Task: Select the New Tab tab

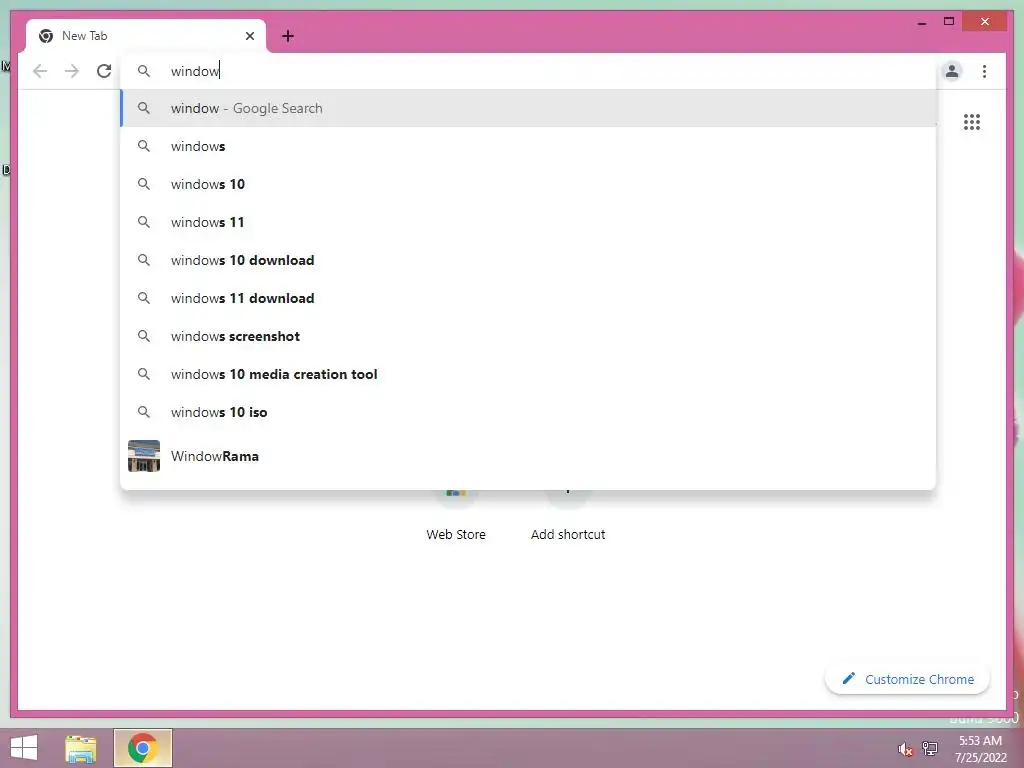Action: coord(146,36)
